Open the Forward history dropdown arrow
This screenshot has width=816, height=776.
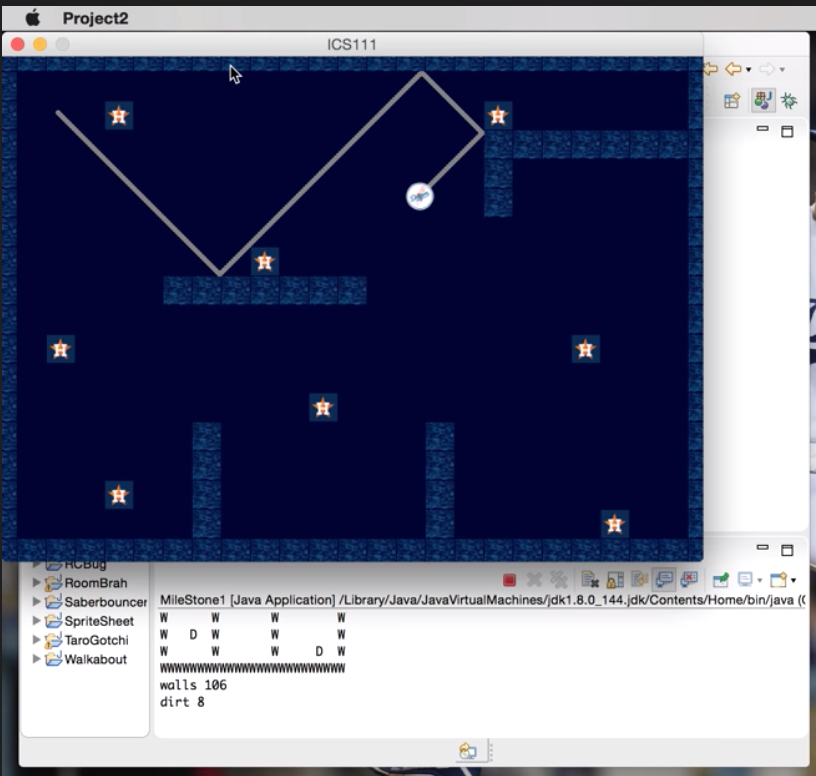click(x=782, y=69)
